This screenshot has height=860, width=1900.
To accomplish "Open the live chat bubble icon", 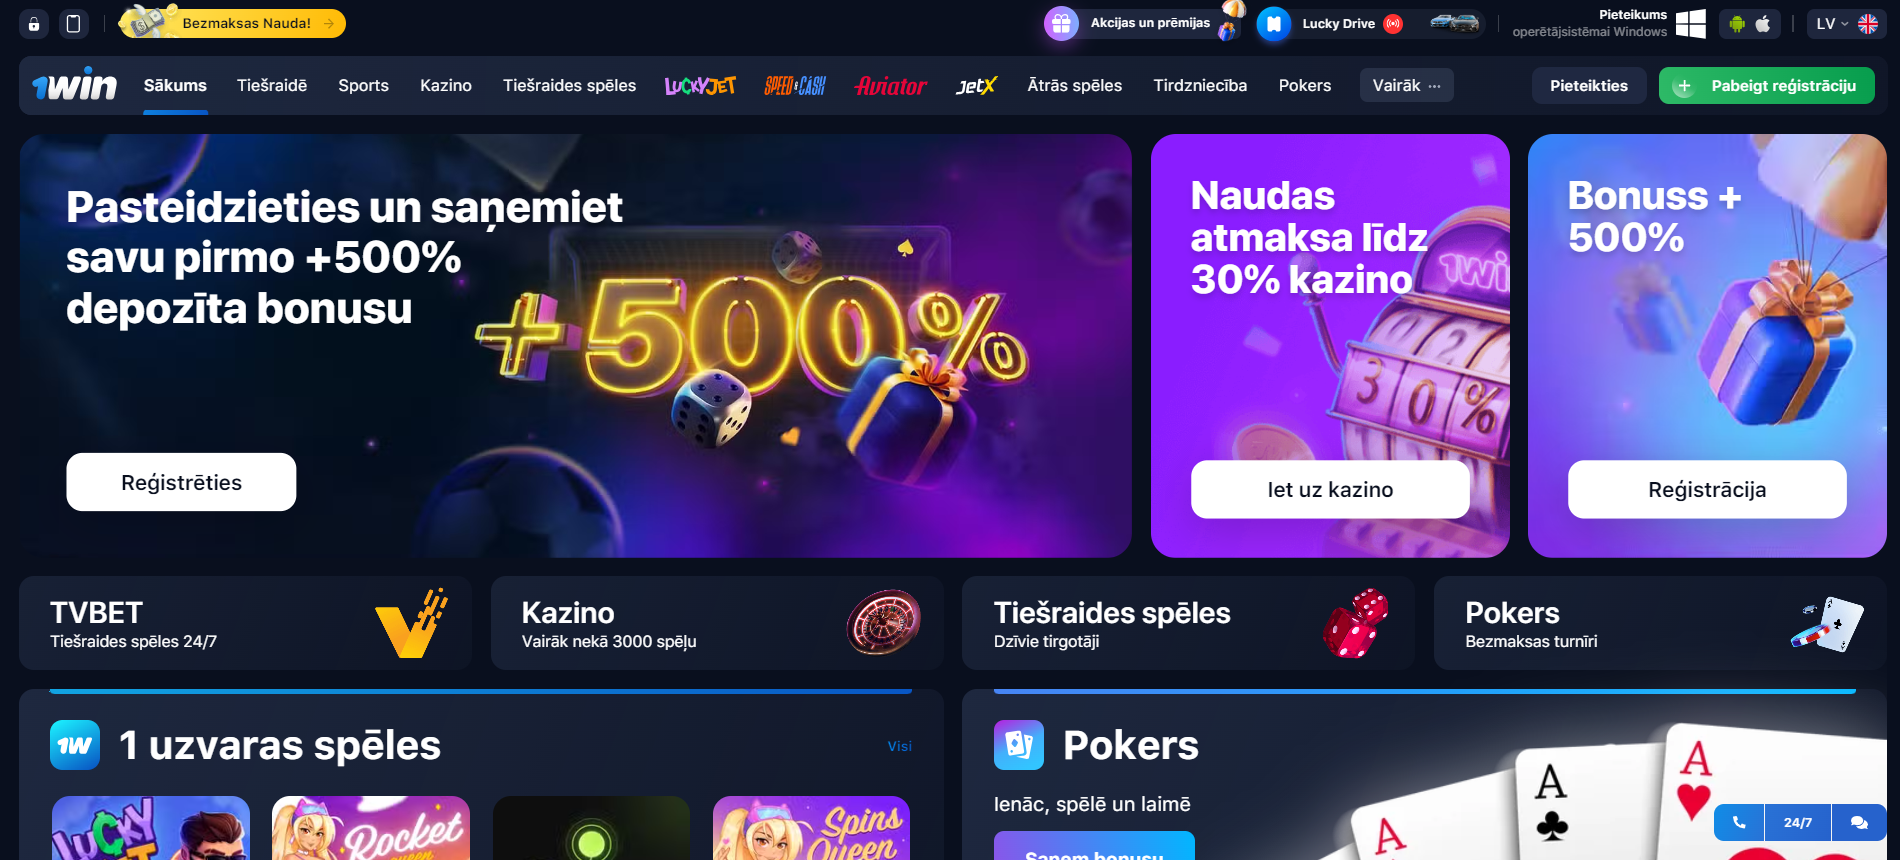I will [1859, 822].
